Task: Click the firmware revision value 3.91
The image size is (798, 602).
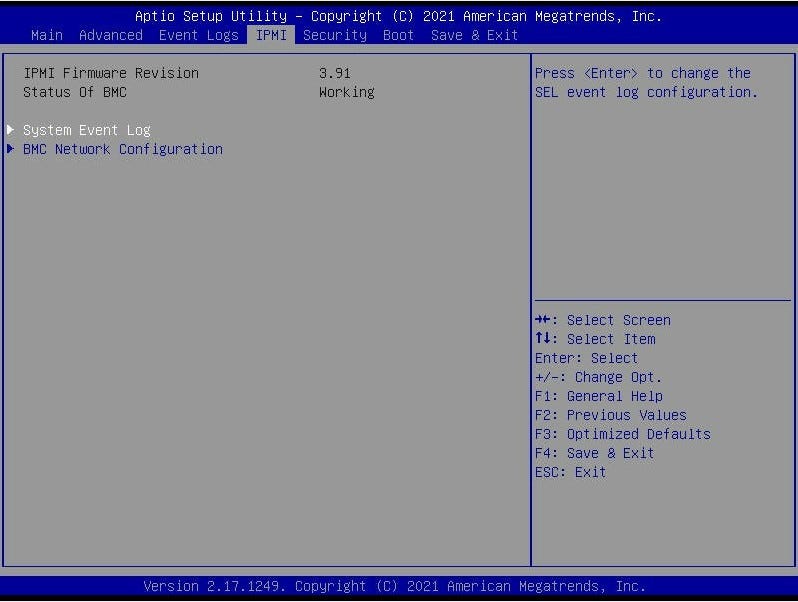Action: click(x=334, y=73)
